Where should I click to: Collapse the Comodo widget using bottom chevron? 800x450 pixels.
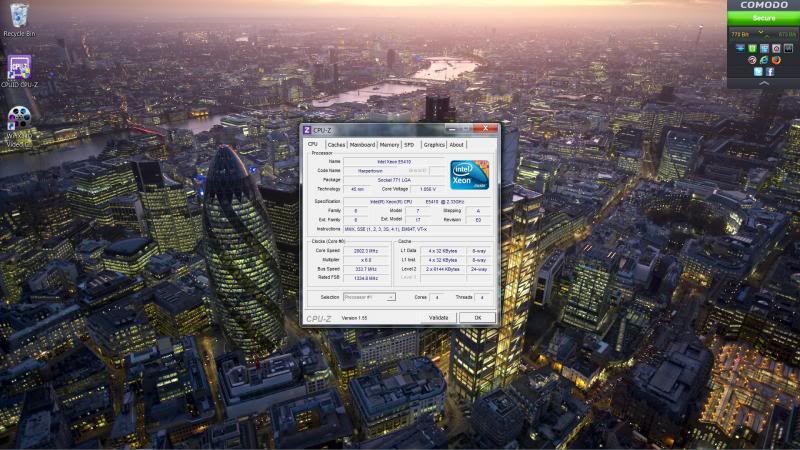coord(763,84)
